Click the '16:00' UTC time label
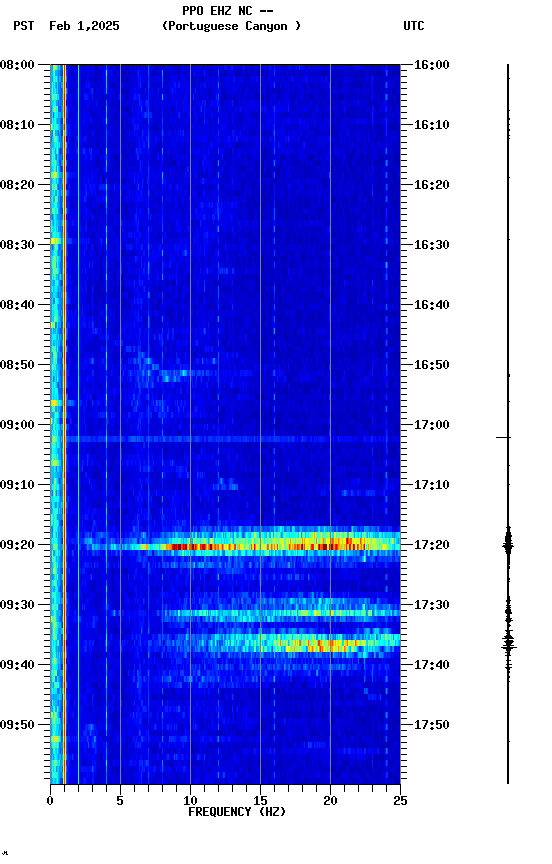 [432, 65]
